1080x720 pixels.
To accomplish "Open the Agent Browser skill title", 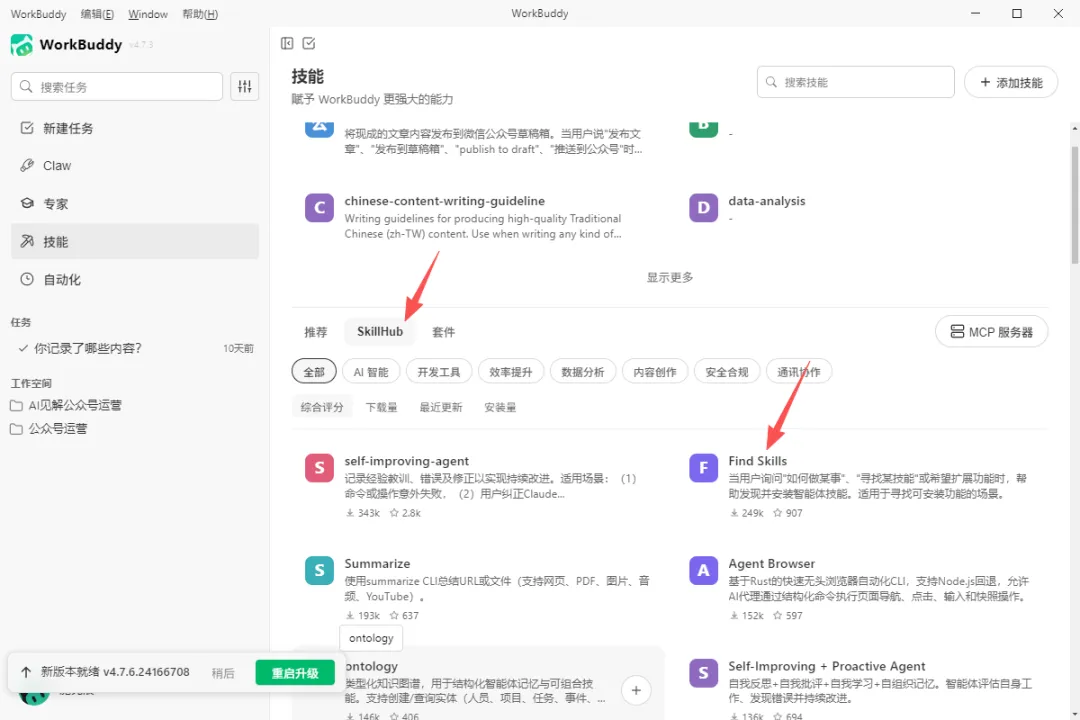I will point(771,564).
